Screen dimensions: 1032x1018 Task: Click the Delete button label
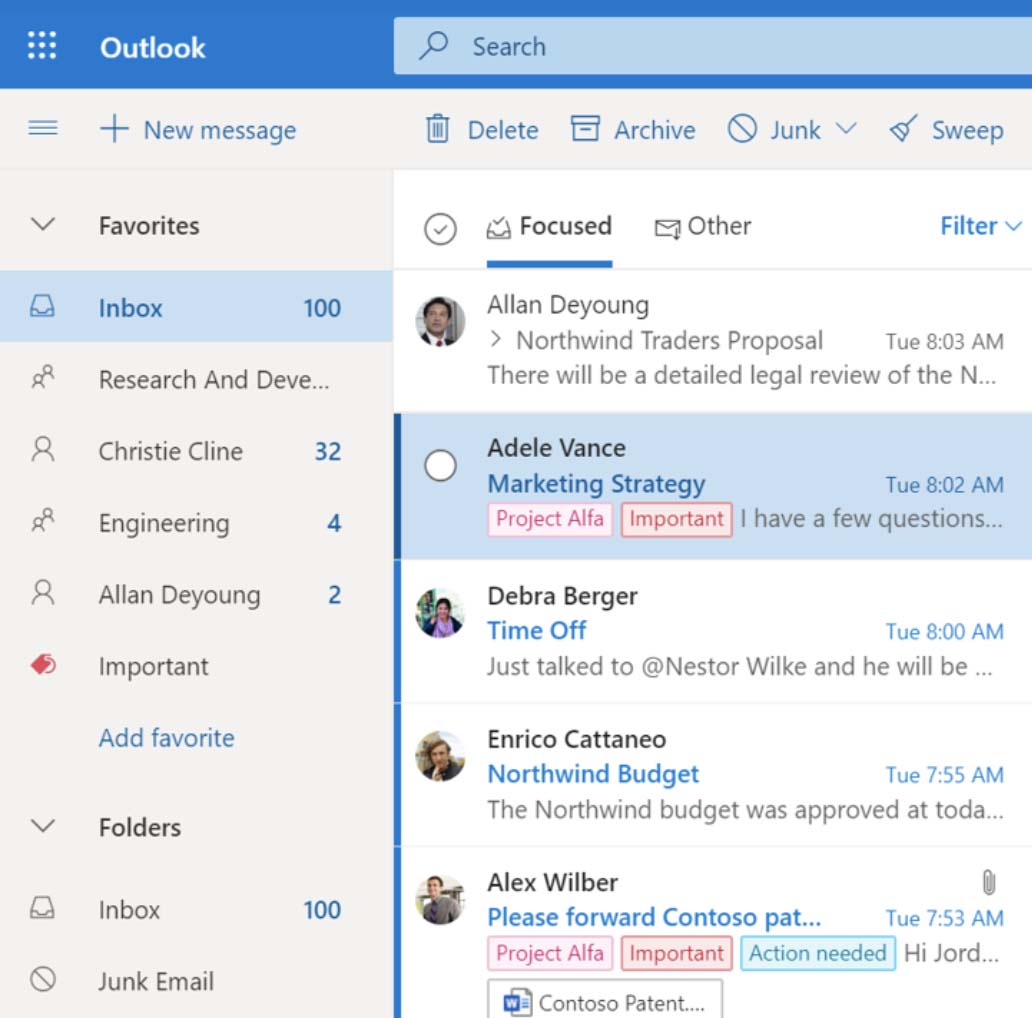pyautogui.click(x=503, y=130)
